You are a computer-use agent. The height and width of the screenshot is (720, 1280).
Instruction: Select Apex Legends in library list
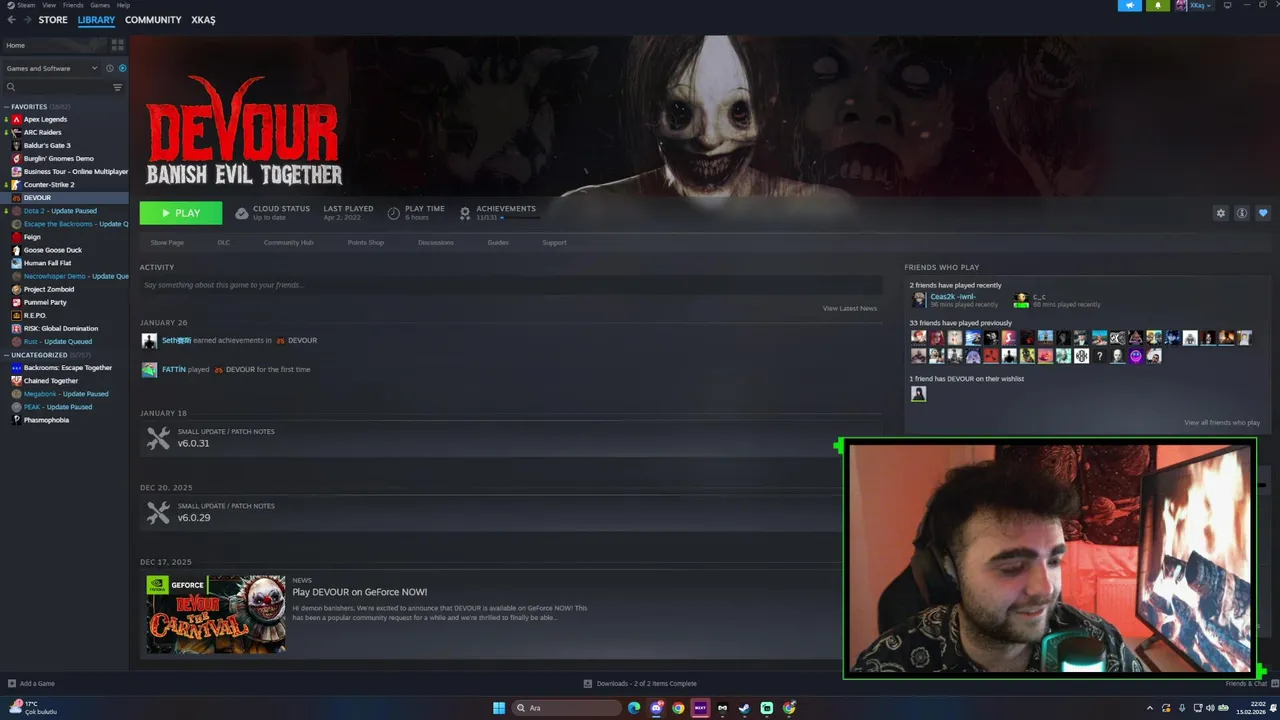[45, 119]
